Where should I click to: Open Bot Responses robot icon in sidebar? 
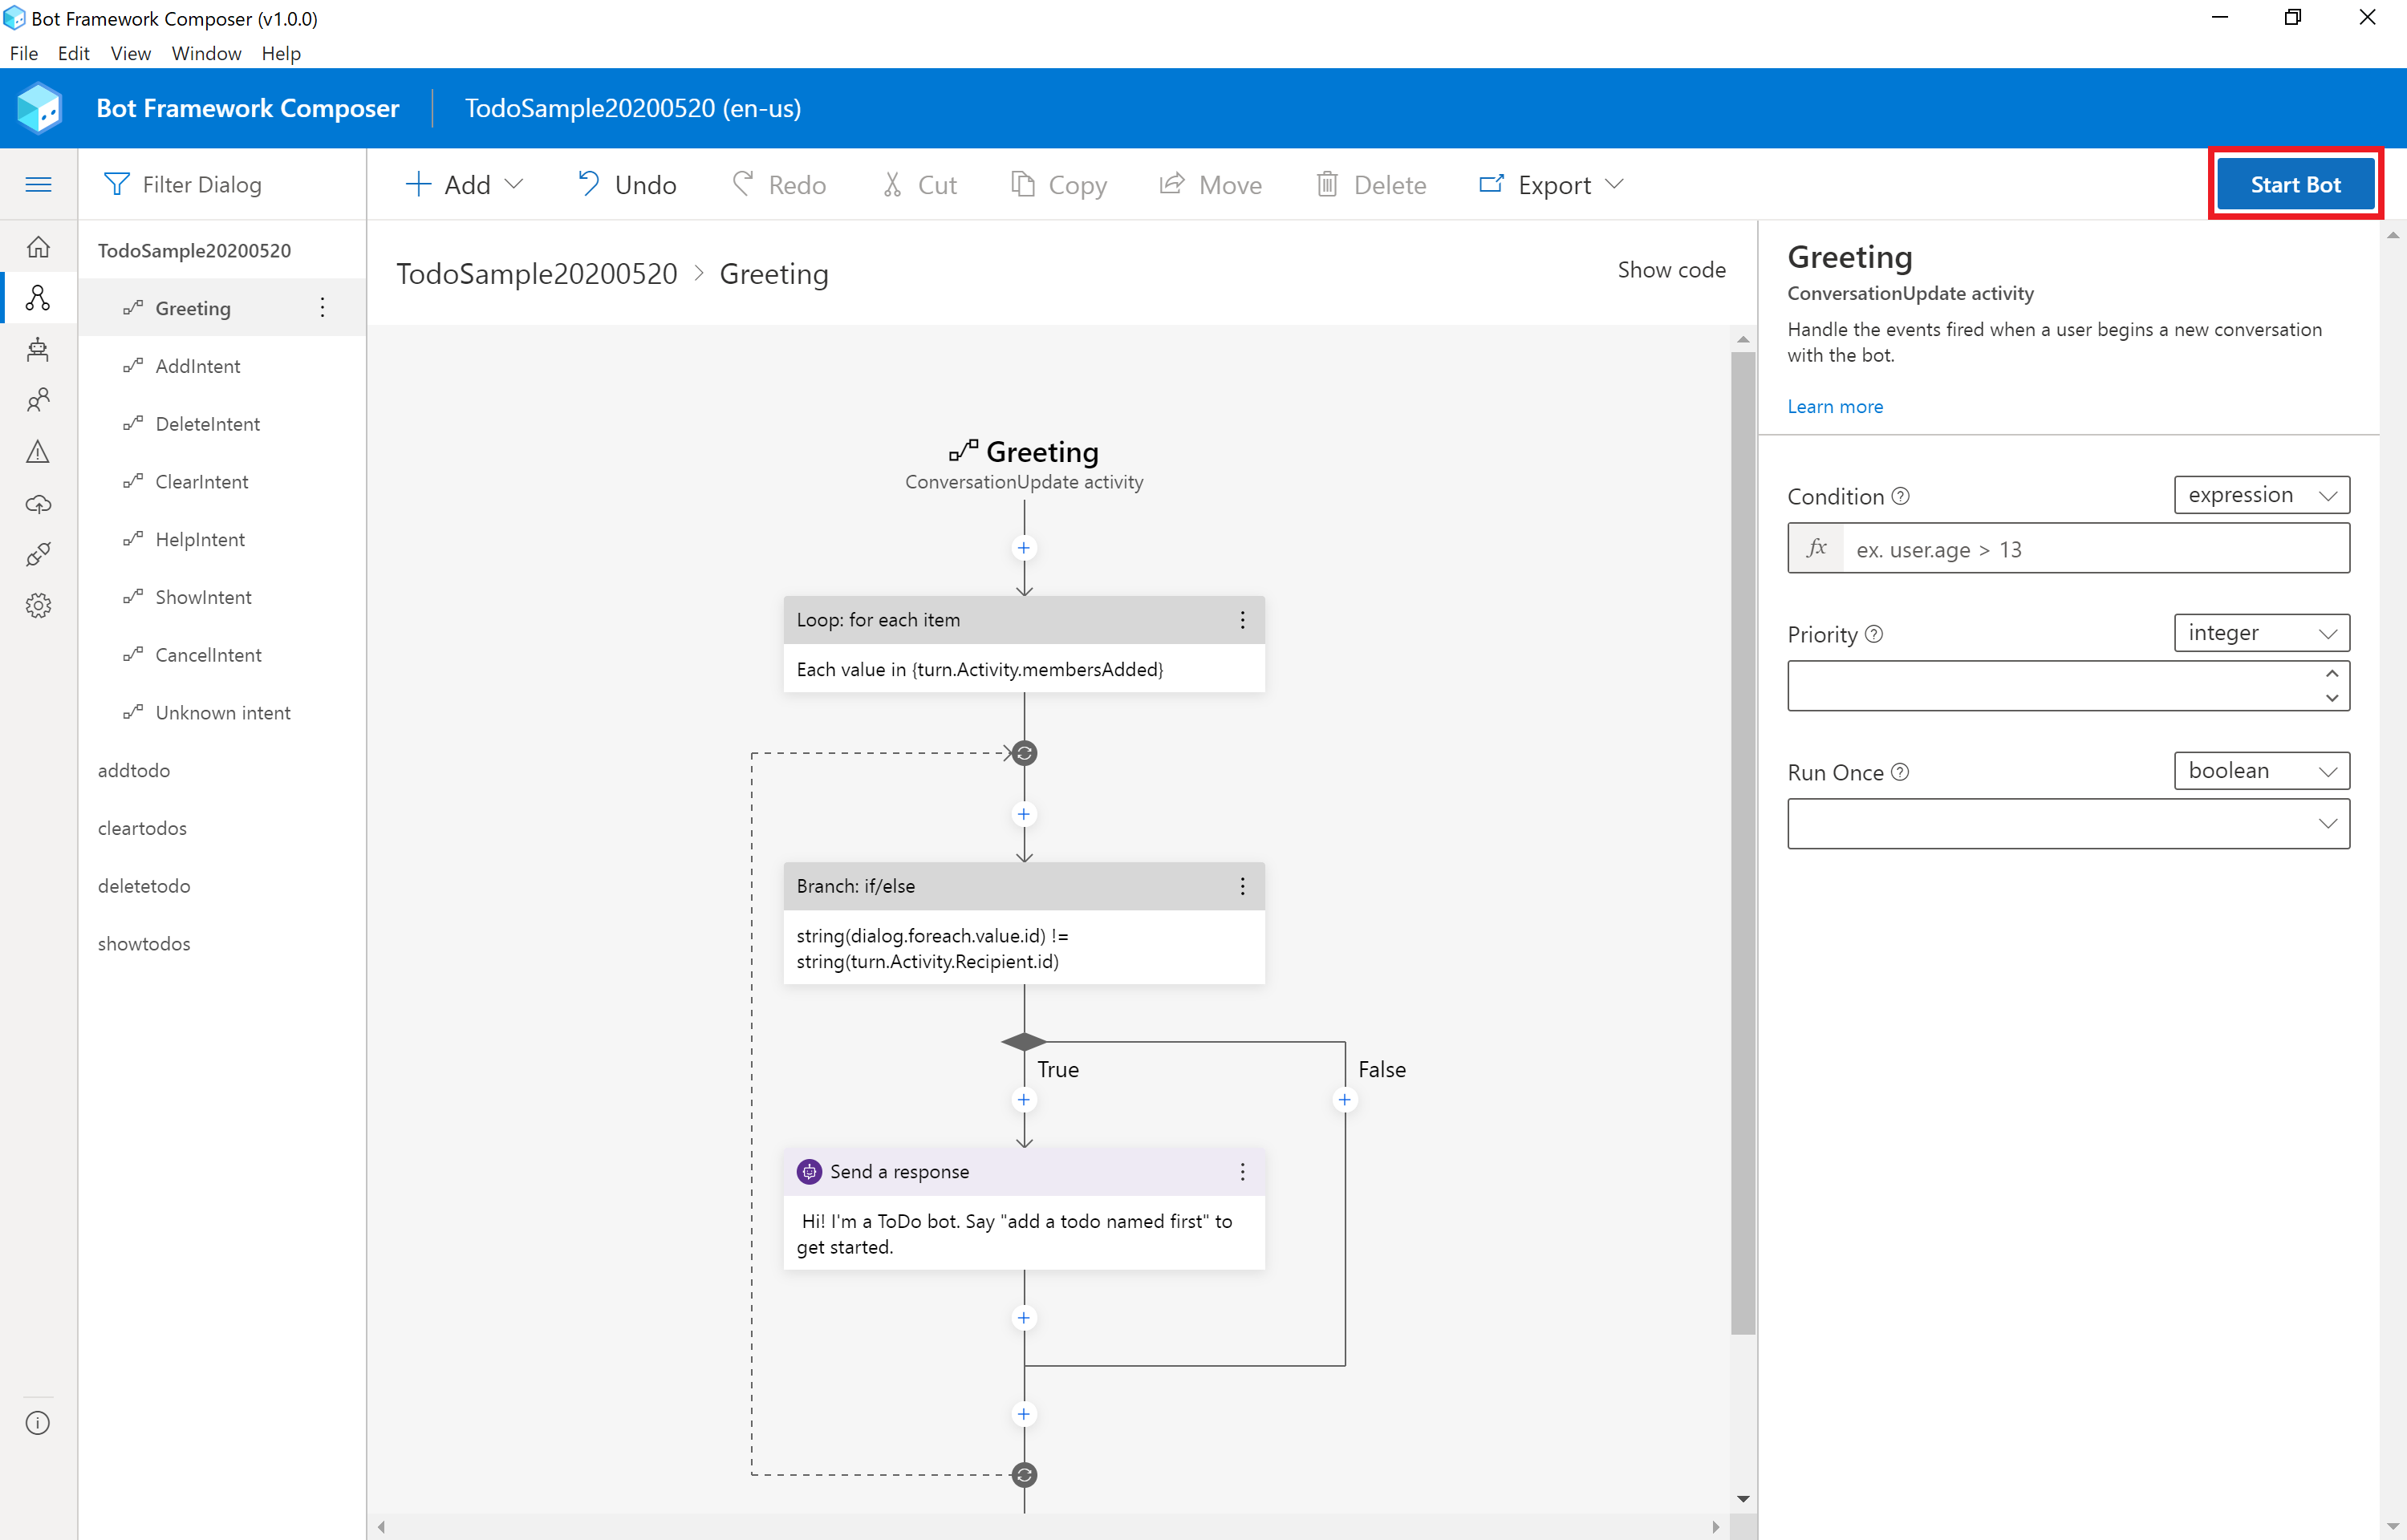tap(38, 349)
